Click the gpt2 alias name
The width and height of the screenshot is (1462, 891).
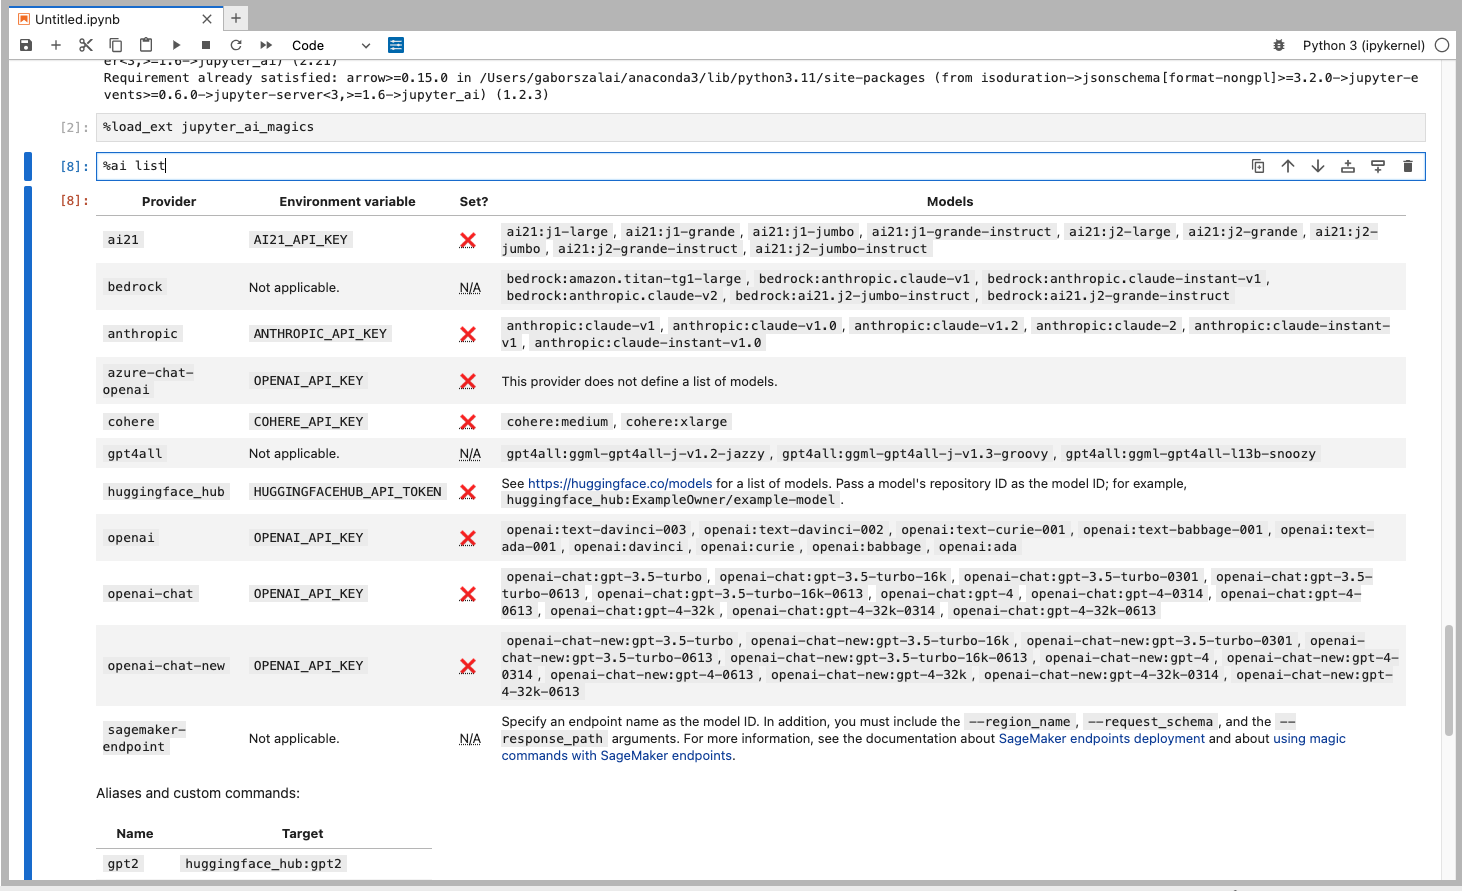click(x=124, y=864)
